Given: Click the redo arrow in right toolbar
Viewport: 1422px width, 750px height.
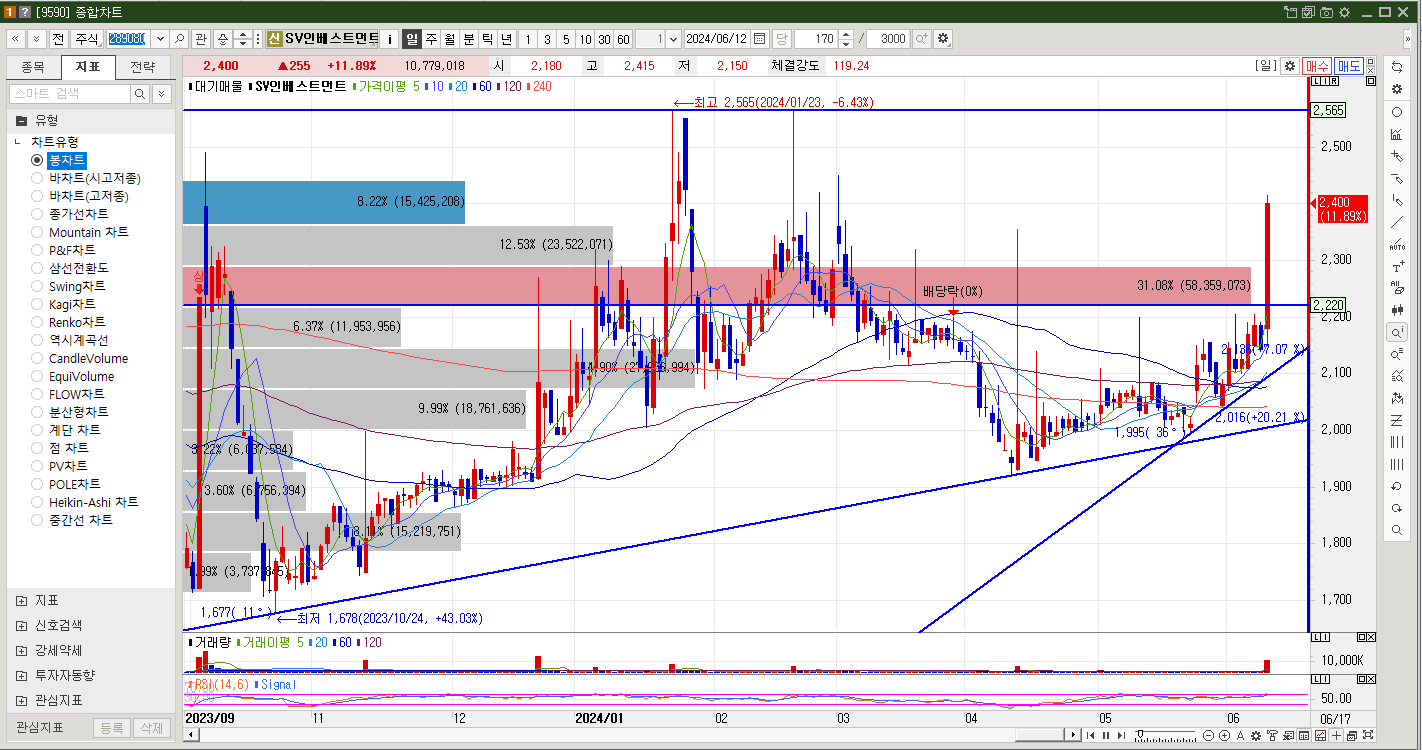Looking at the screenshot, I should click(x=1397, y=508).
